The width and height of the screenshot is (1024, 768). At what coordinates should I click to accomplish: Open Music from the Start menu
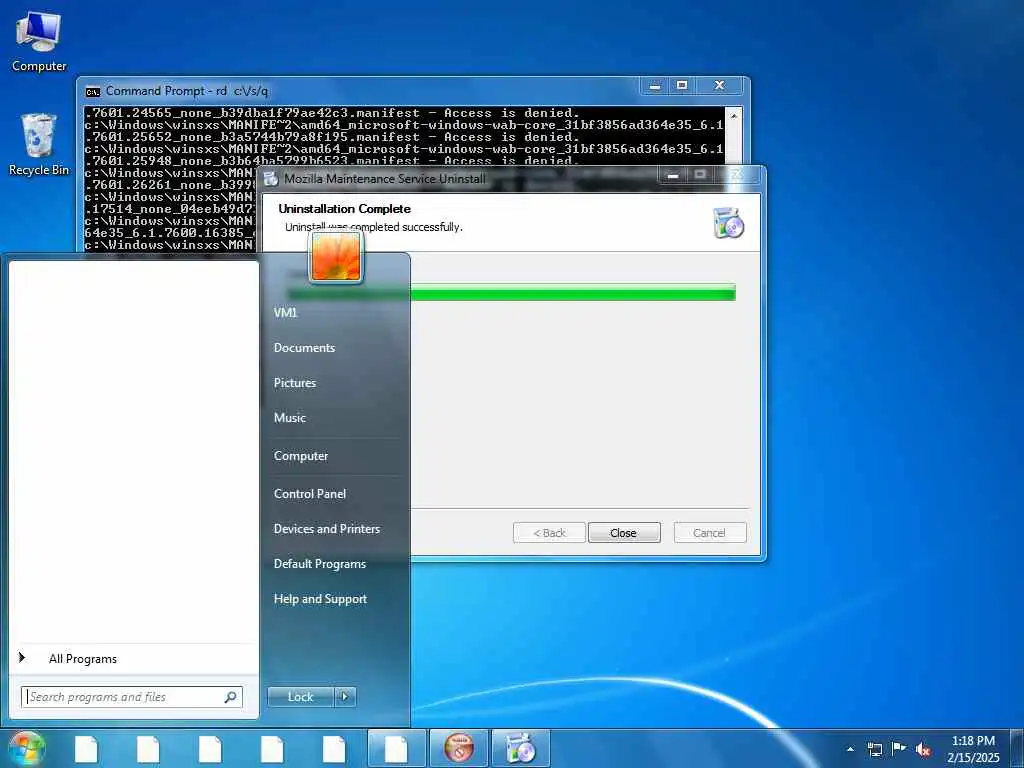tap(289, 418)
